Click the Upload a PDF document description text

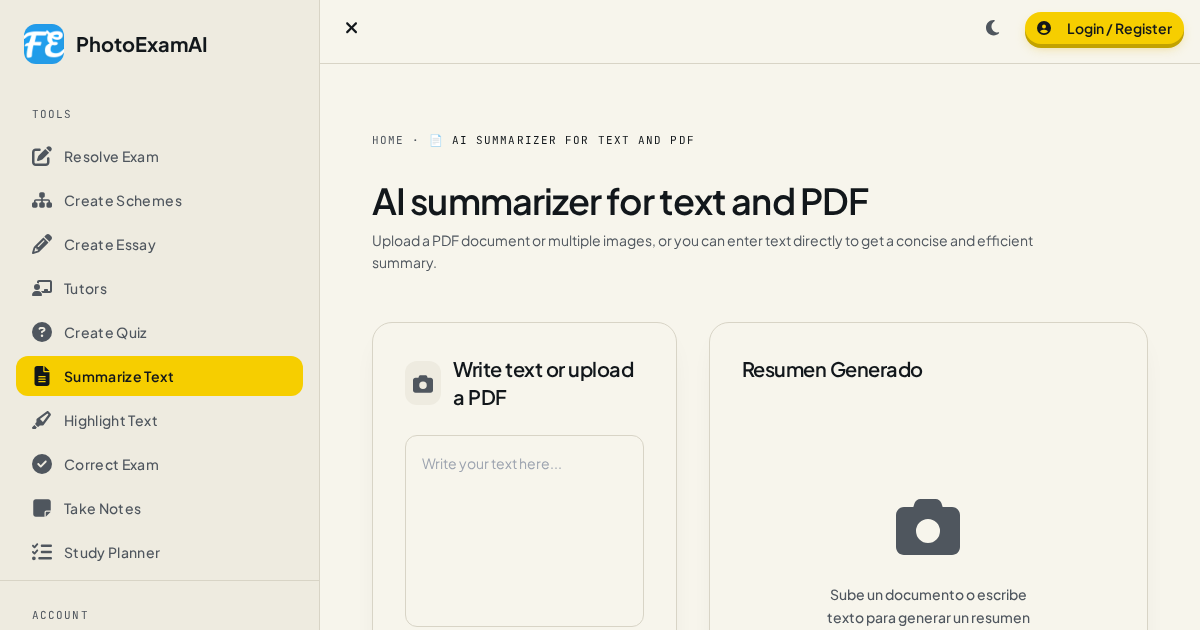pyautogui.click(x=702, y=251)
